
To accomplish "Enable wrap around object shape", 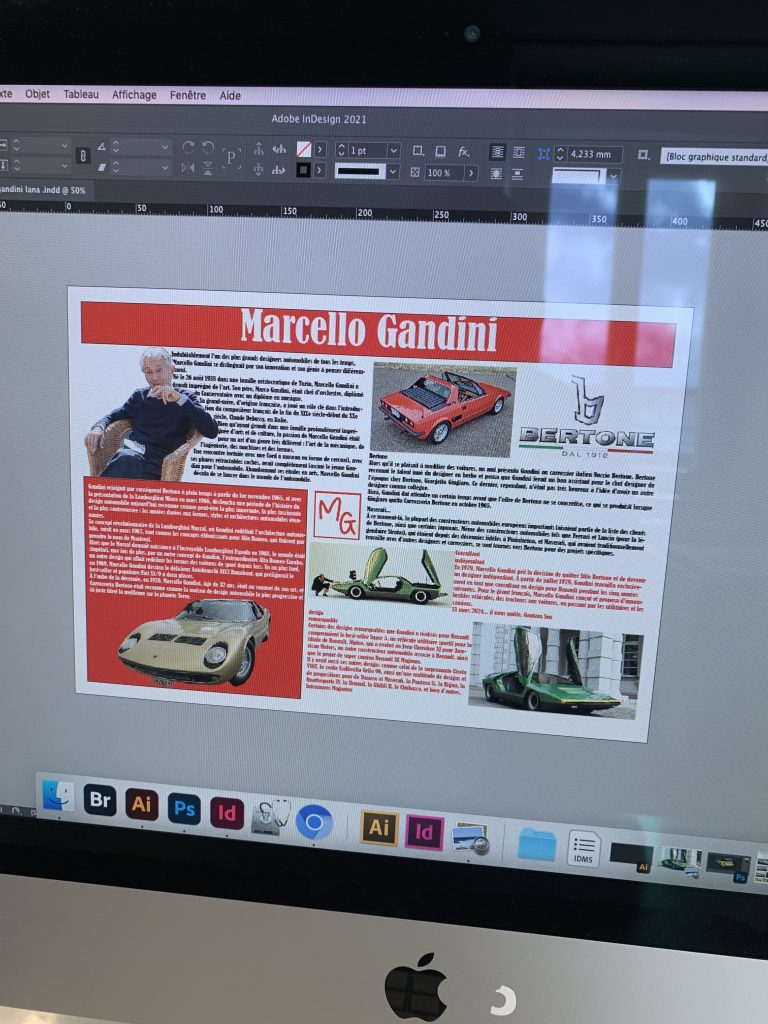I will [496, 174].
